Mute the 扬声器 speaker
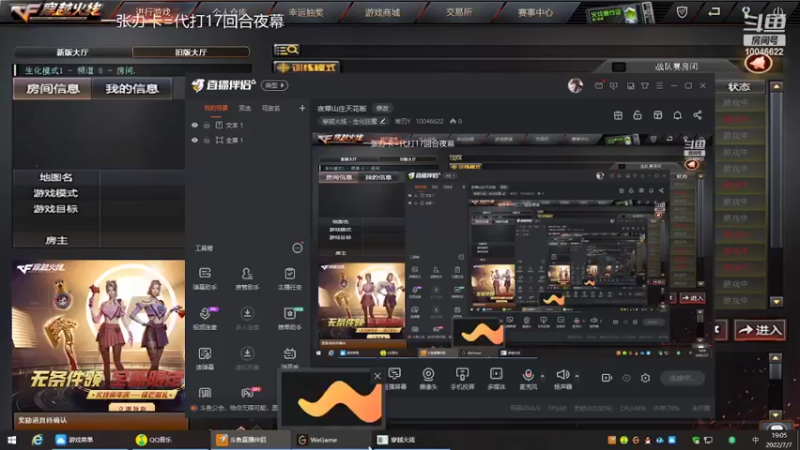The width and height of the screenshot is (800, 450). coord(563,379)
